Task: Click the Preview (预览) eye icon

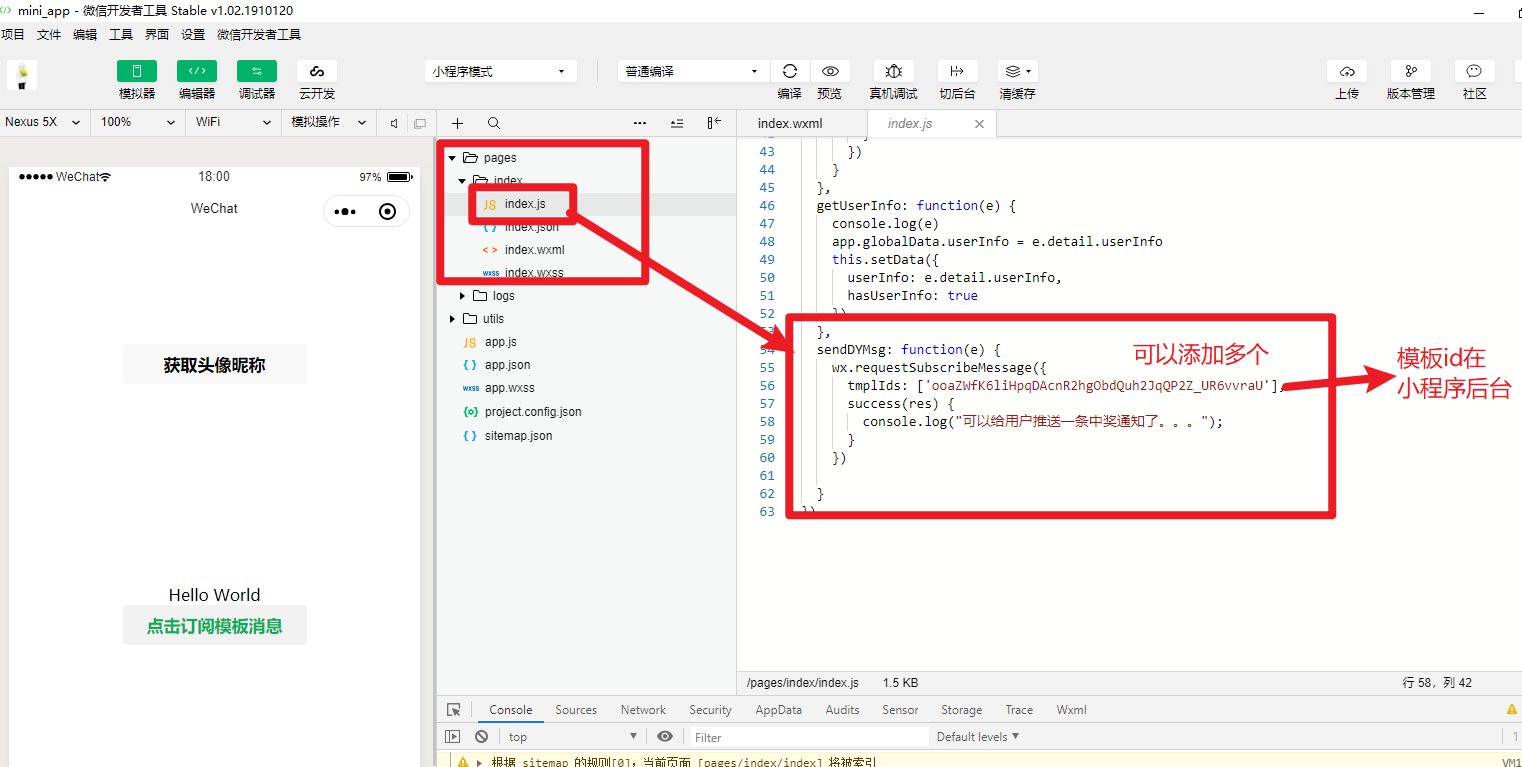Action: coord(830,71)
